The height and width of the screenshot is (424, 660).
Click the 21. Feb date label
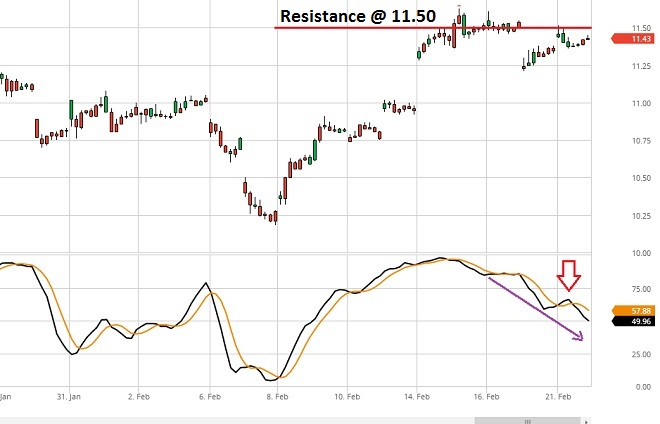click(558, 397)
